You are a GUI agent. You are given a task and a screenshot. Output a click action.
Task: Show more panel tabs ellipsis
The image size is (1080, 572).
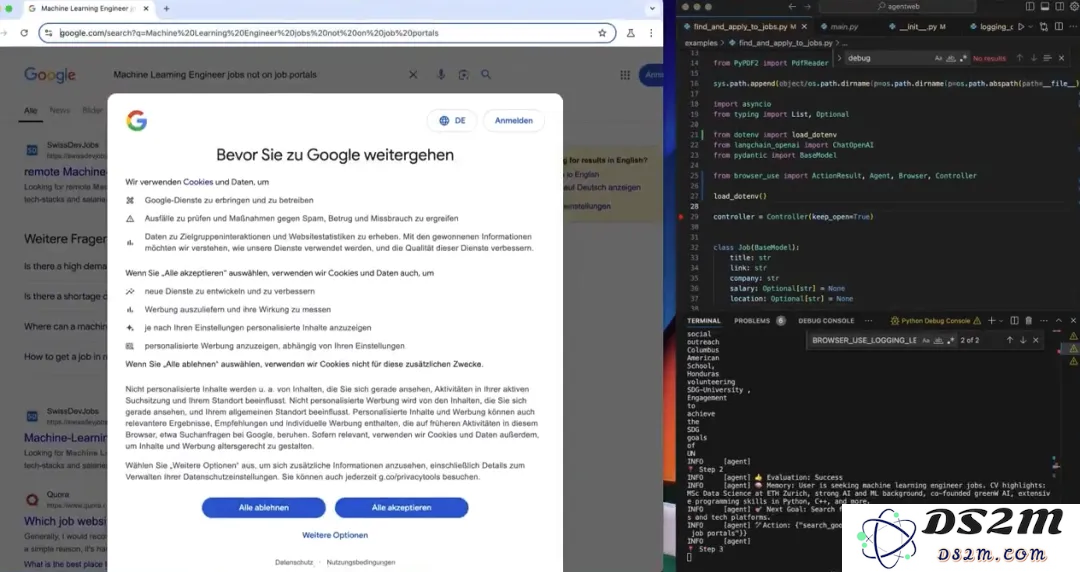point(869,320)
